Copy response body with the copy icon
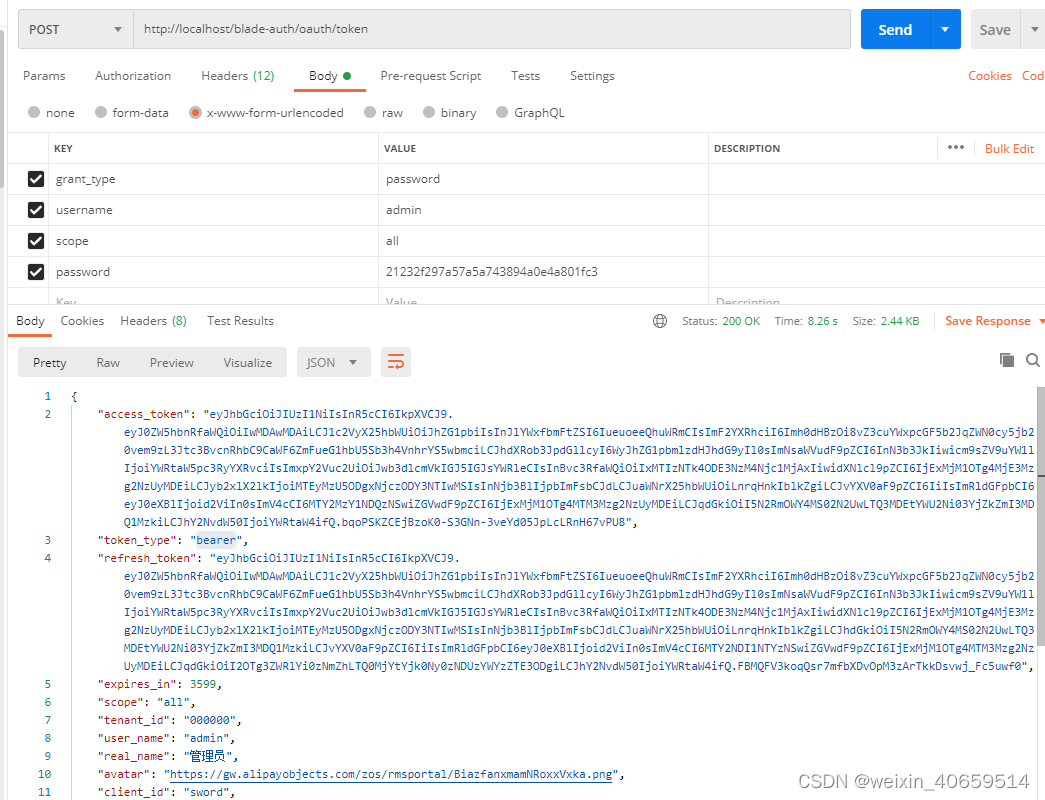The width and height of the screenshot is (1045, 800). click(1006, 360)
